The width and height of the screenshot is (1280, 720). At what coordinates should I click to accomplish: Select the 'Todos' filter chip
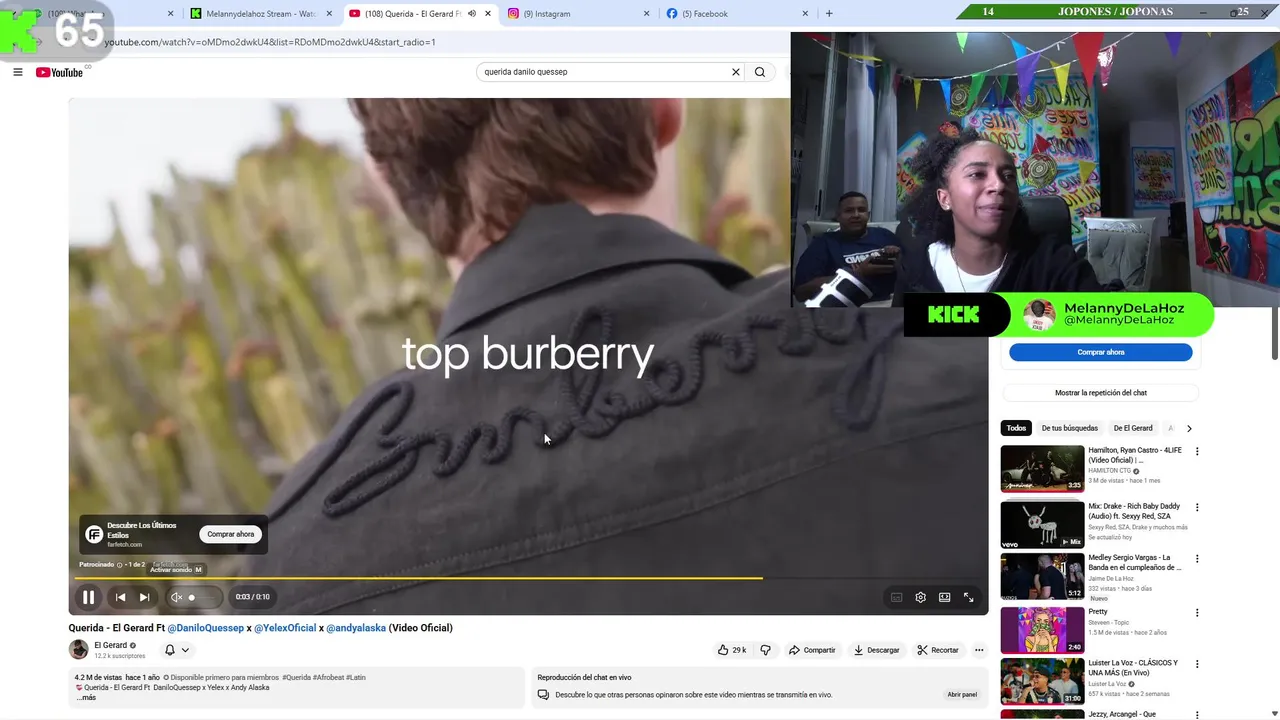(x=1016, y=428)
